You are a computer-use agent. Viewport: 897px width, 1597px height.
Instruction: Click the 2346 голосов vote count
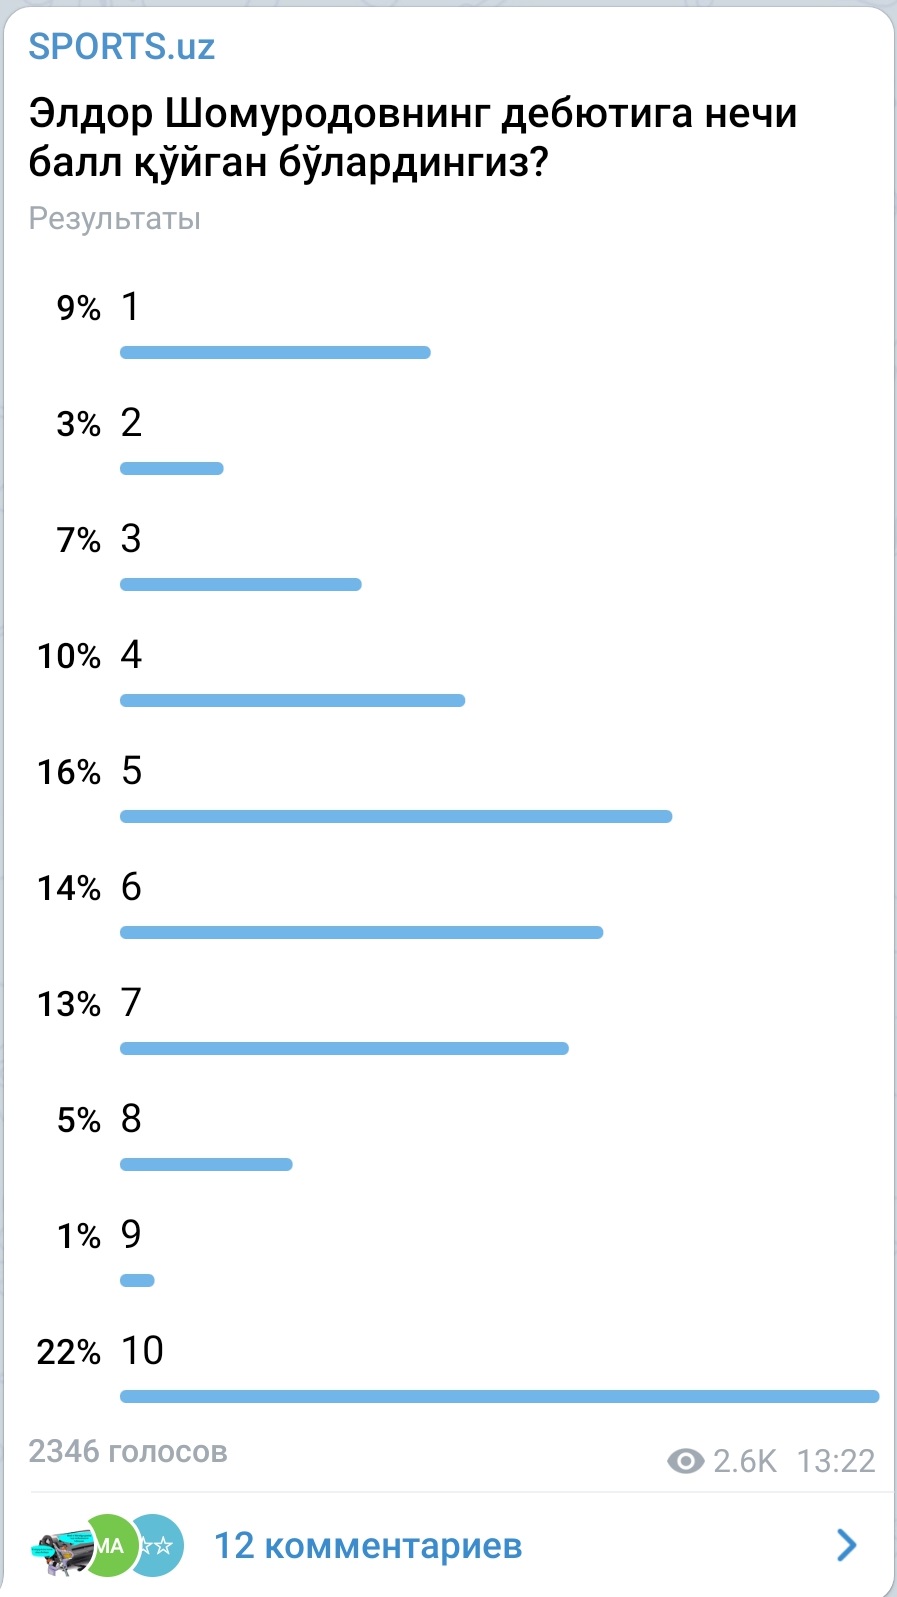pos(128,1451)
